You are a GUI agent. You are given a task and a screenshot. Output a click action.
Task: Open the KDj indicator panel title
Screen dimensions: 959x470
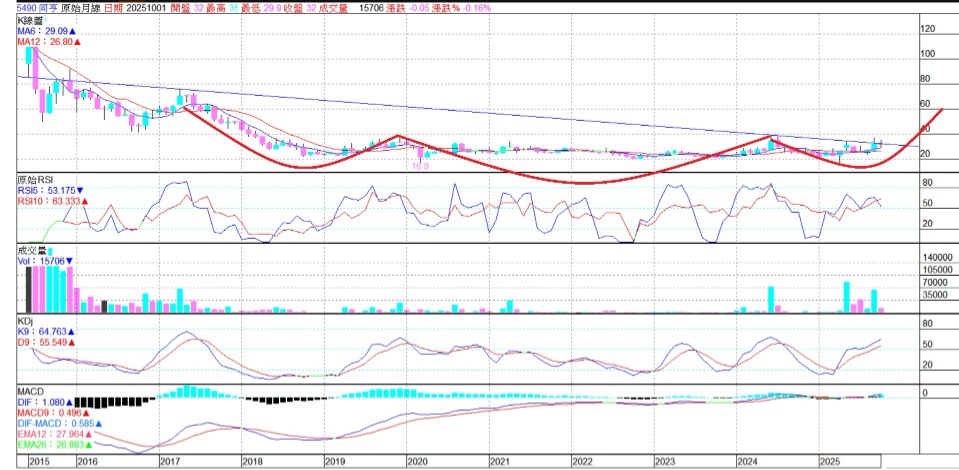tap(27, 320)
